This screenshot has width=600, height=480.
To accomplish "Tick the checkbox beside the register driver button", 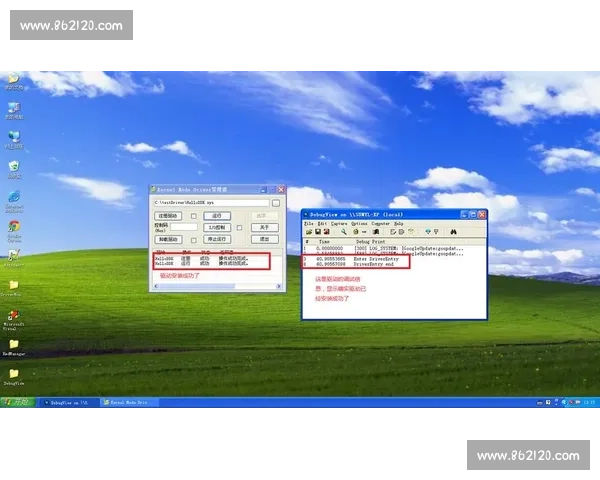I will pyautogui.click(x=194, y=216).
